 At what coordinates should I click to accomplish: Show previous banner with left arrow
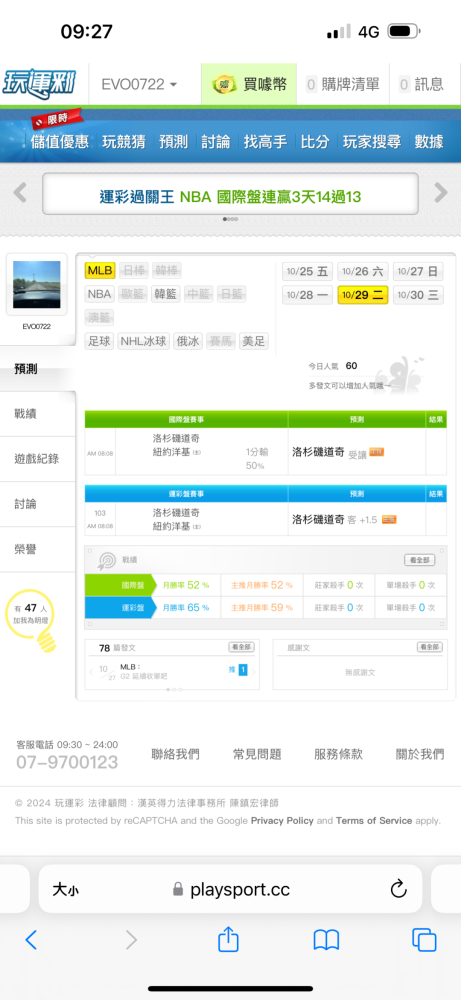[x=20, y=193]
